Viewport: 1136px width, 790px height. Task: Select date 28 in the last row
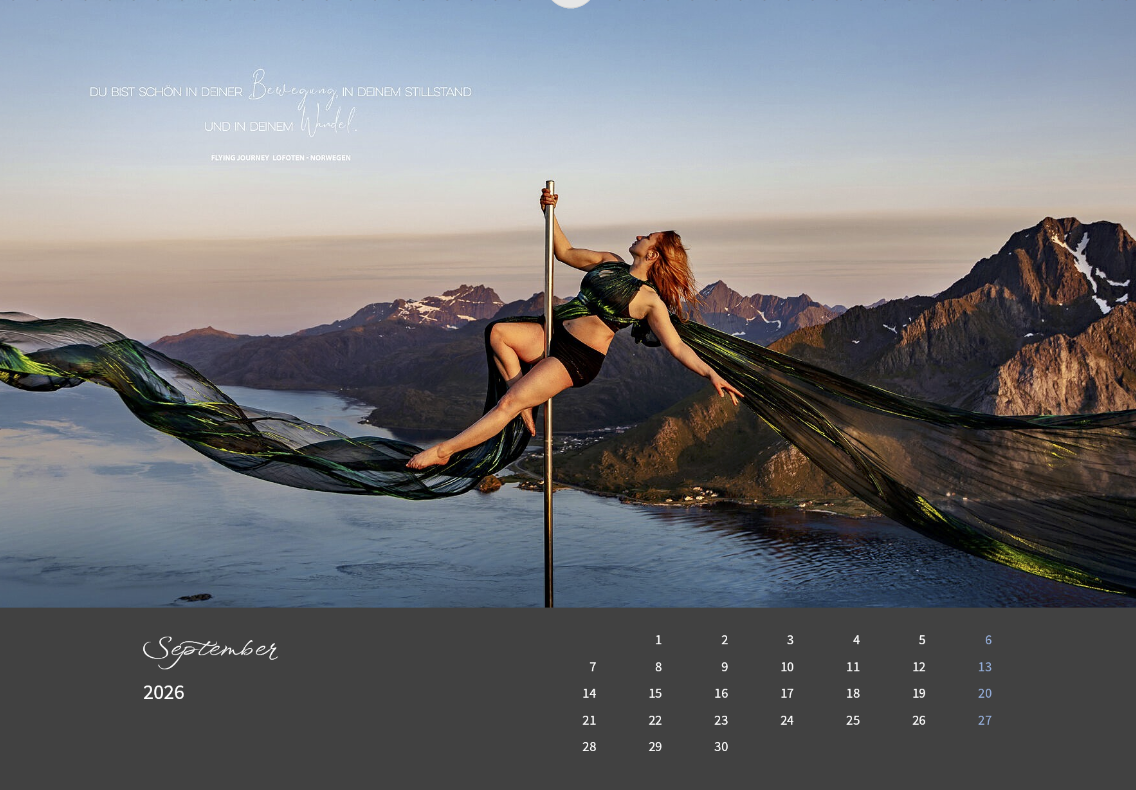click(589, 747)
